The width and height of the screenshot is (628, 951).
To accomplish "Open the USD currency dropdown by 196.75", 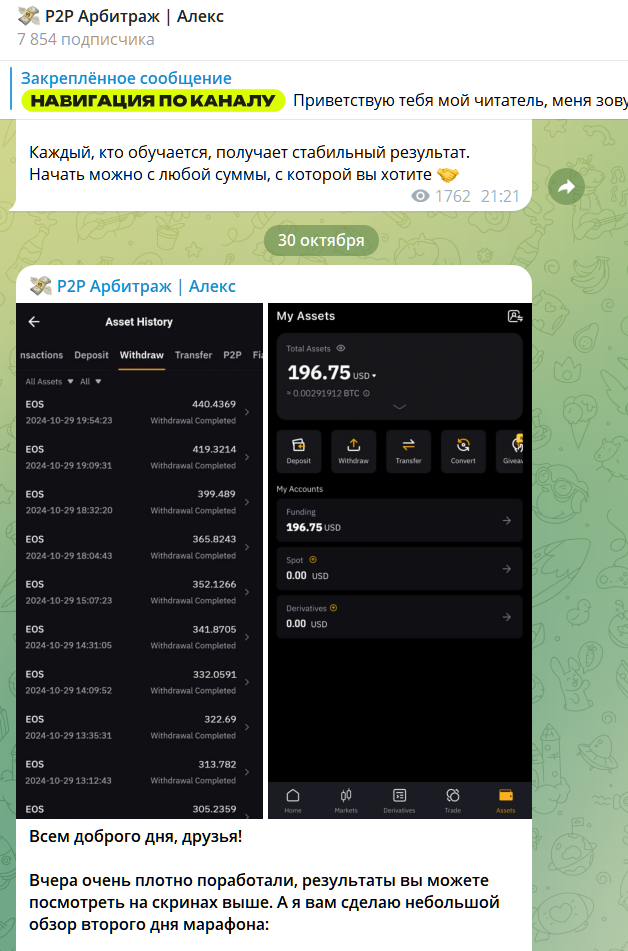I will click(x=365, y=376).
